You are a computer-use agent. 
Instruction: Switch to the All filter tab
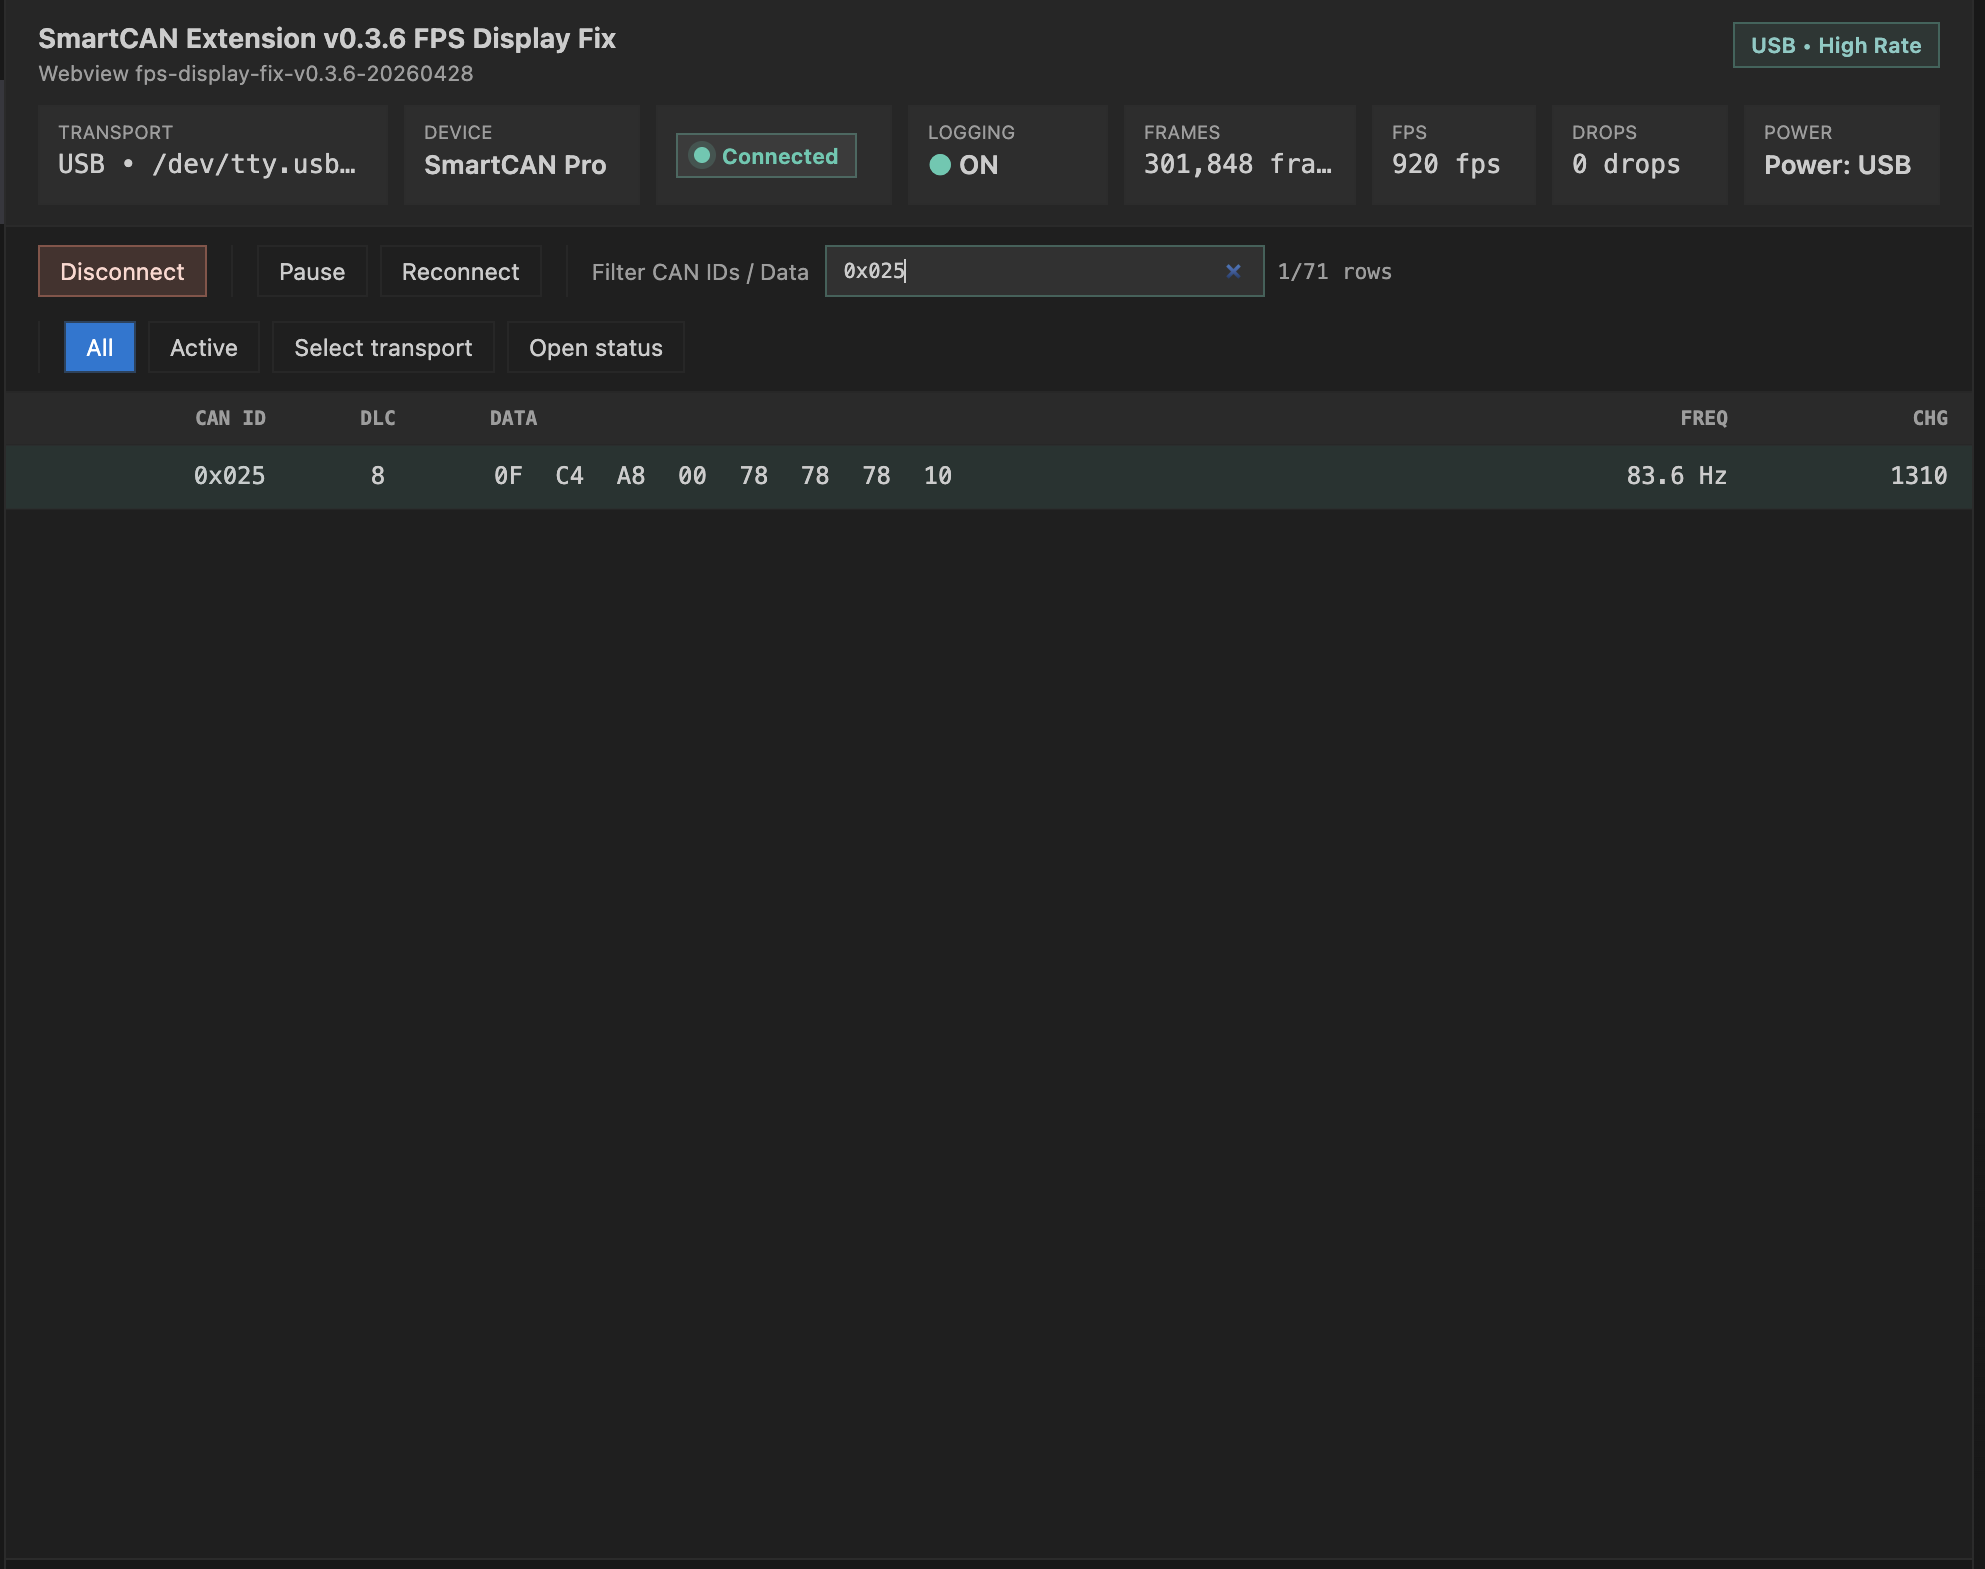(x=100, y=348)
